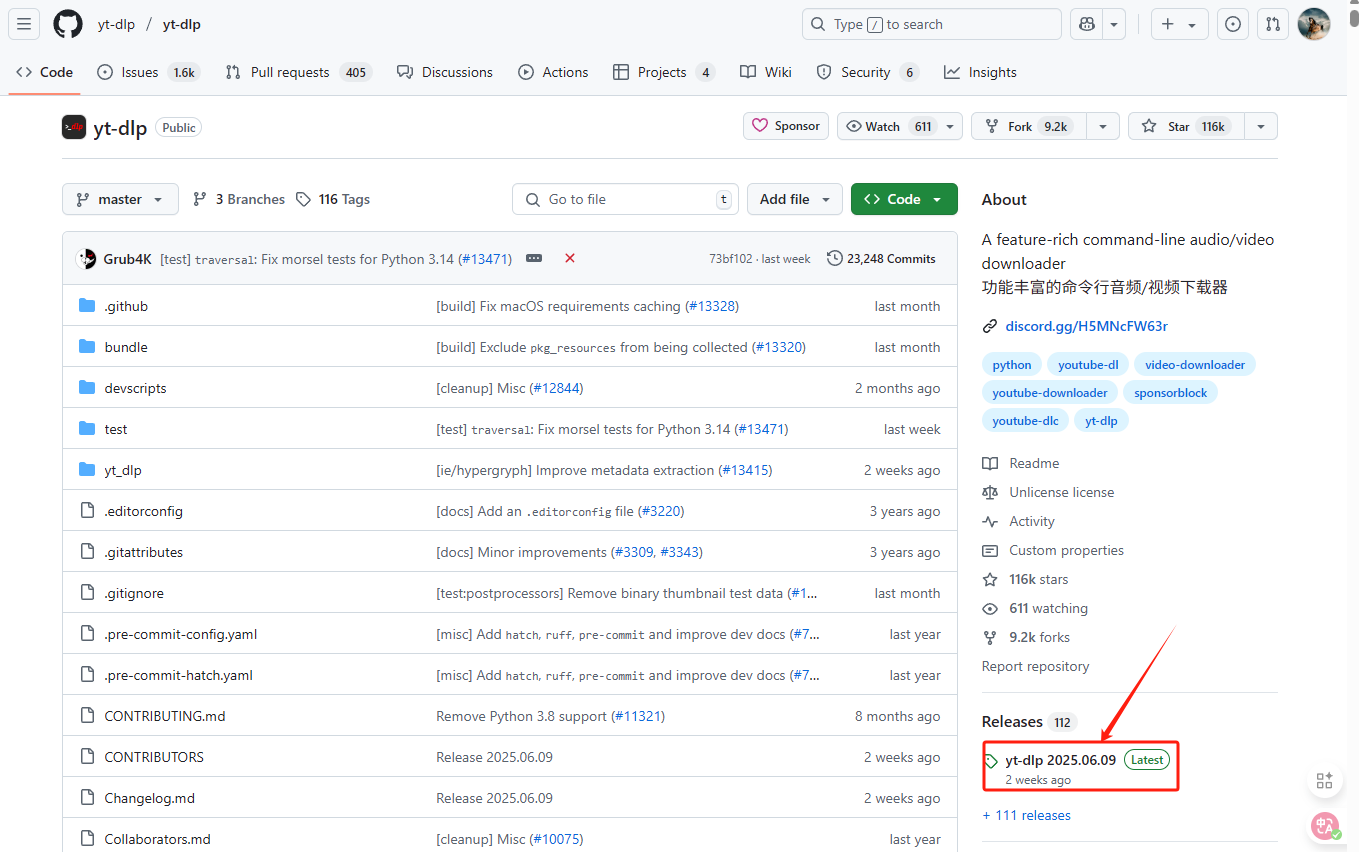This screenshot has width=1359, height=852.
Task: Focus the Type / to search box
Action: click(x=931, y=24)
